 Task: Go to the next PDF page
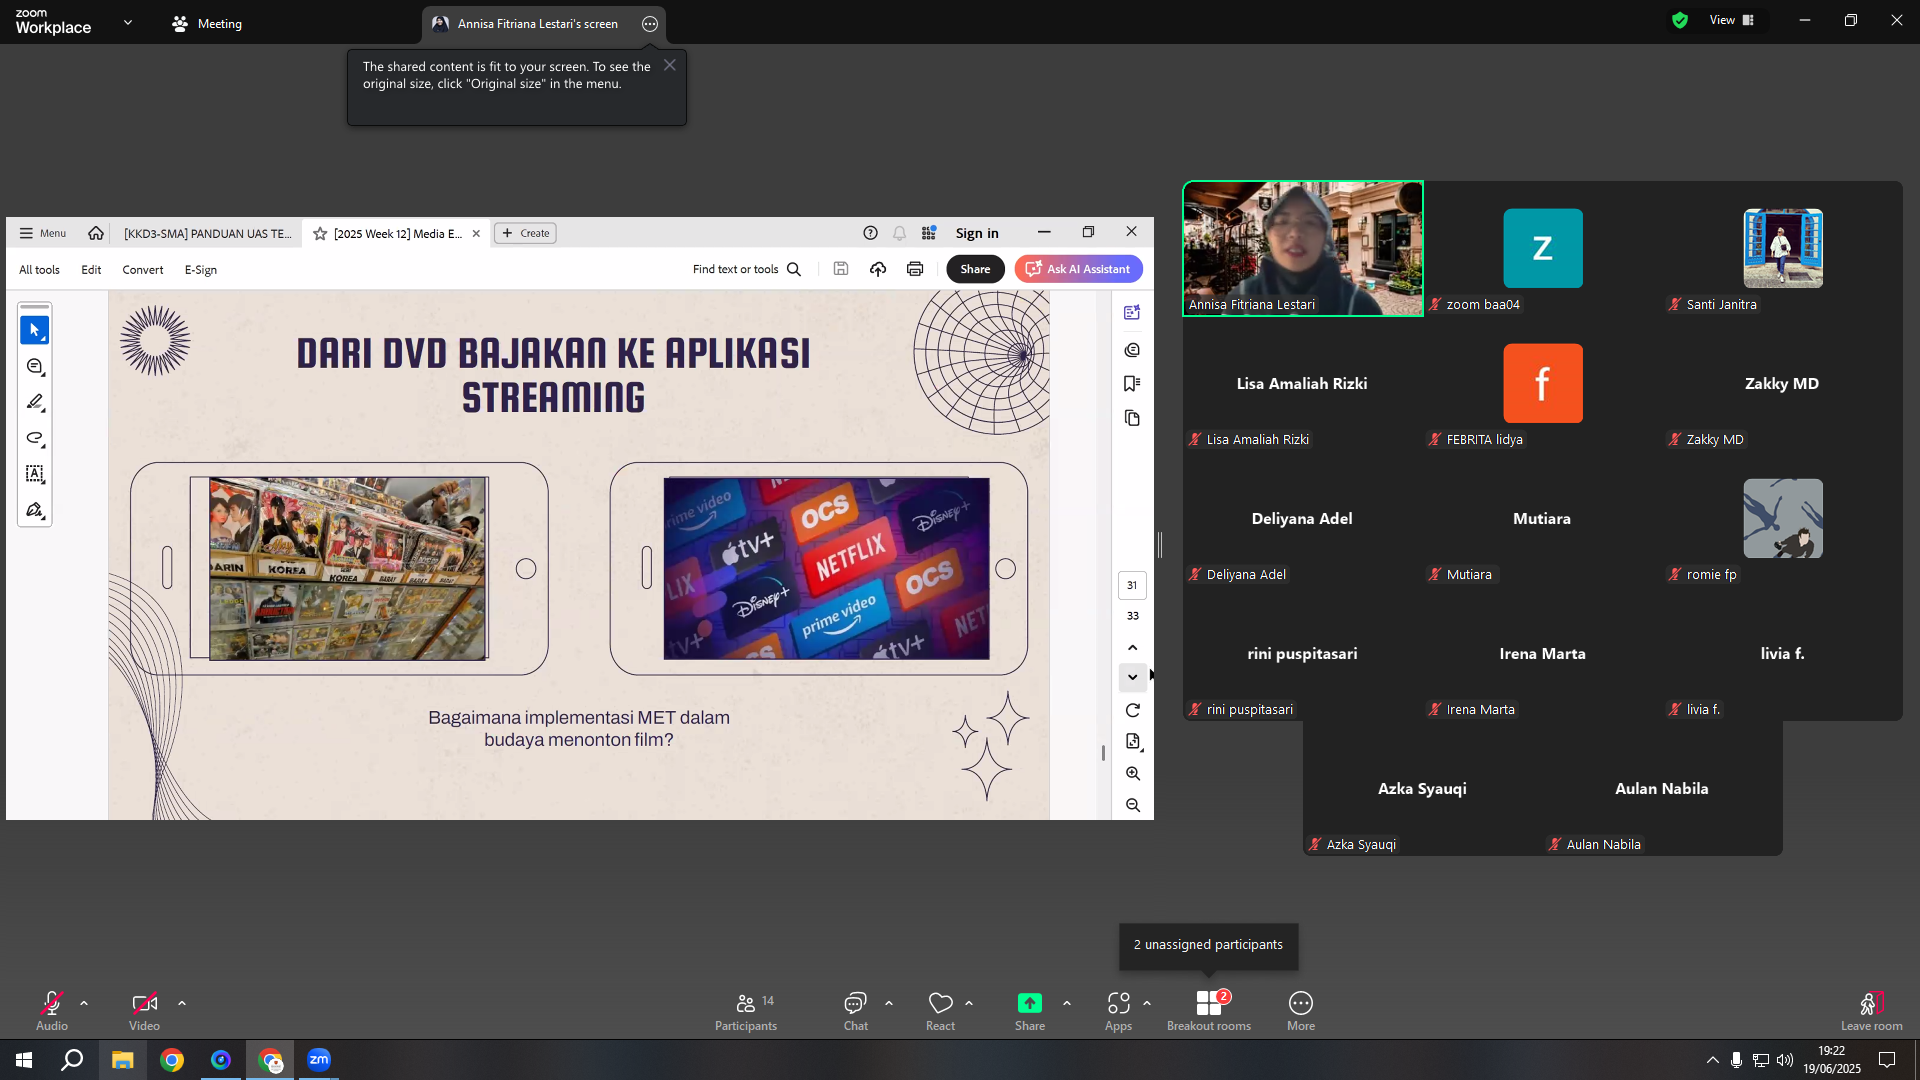point(1132,677)
